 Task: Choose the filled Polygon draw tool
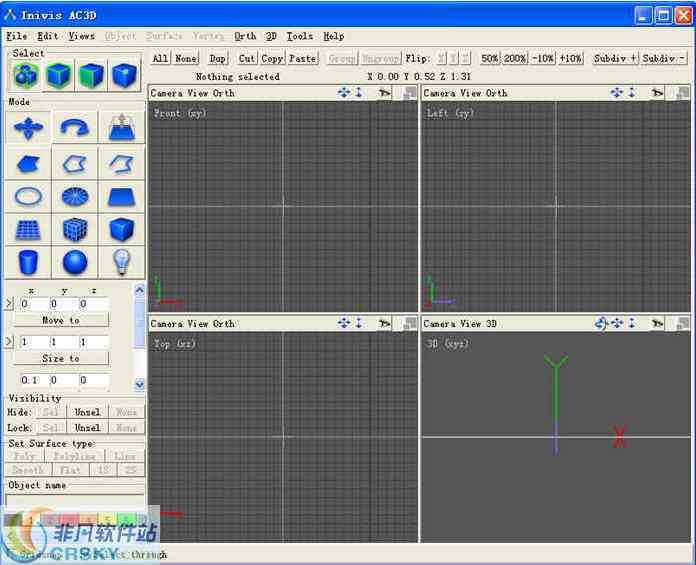coord(28,164)
